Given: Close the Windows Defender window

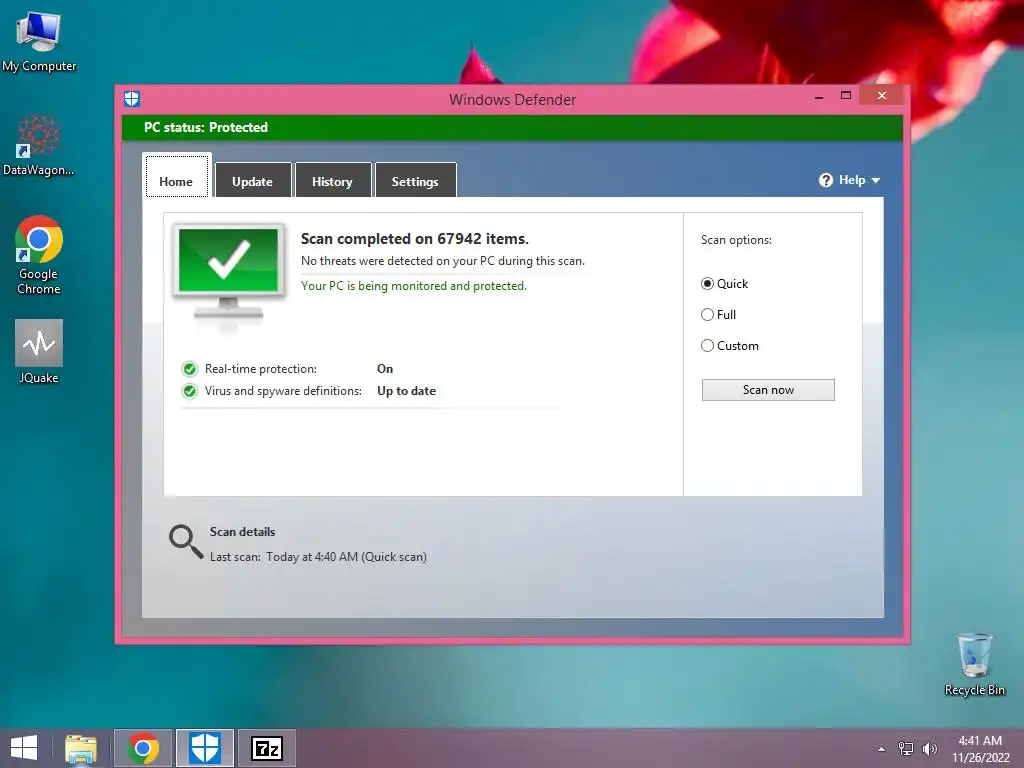Looking at the screenshot, I should tap(882, 96).
